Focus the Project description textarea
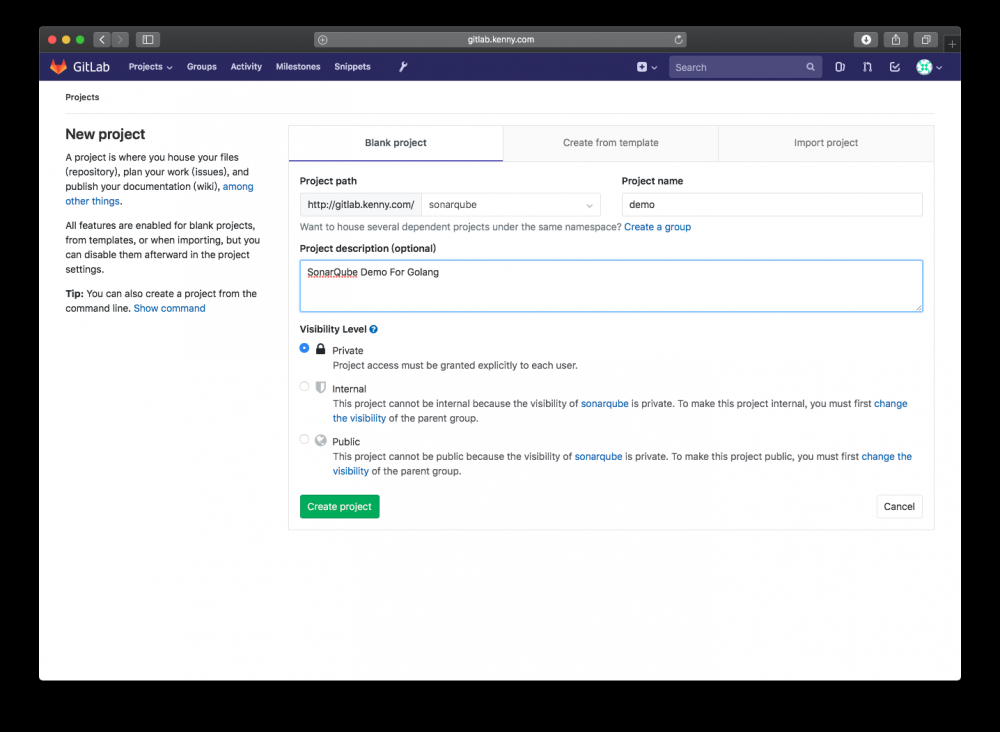Image resolution: width=1000 pixels, height=732 pixels. pos(611,286)
